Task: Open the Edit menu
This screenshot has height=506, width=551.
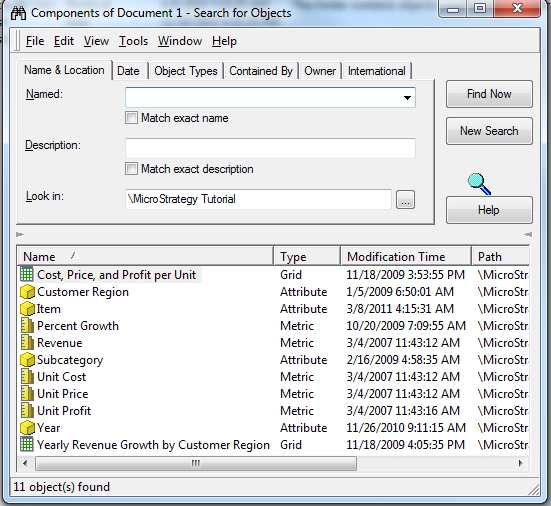Action: coord(64,41)
